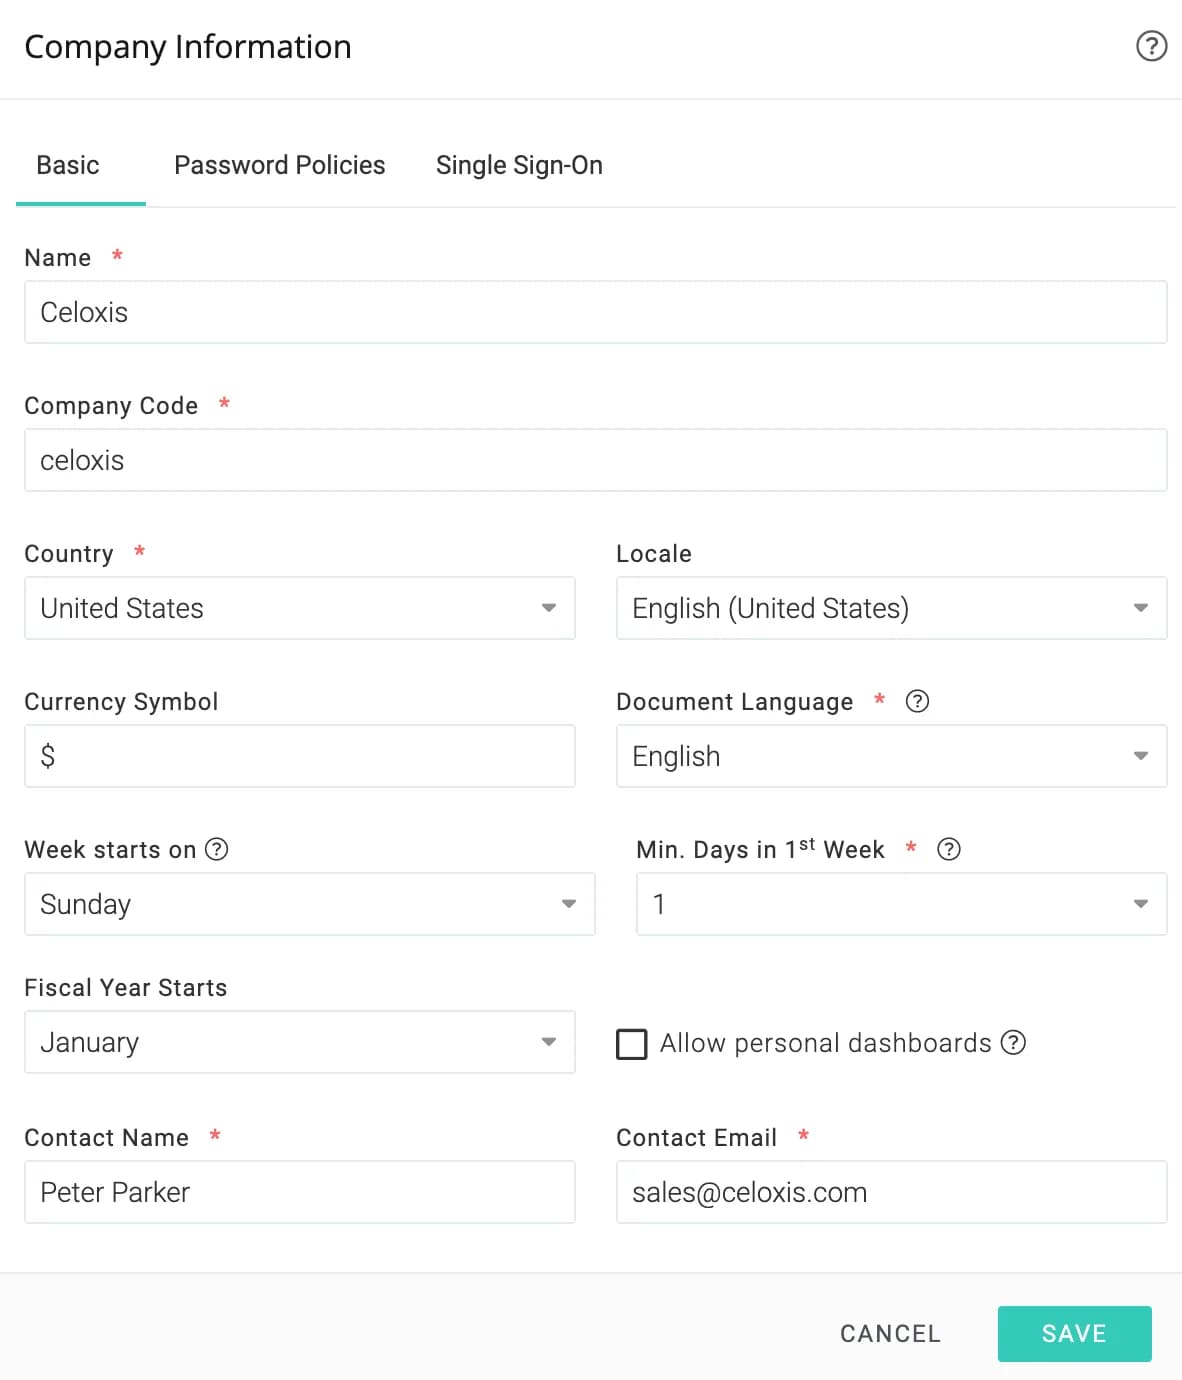Open the Document Language dropdown

click(x=891, y=756)
